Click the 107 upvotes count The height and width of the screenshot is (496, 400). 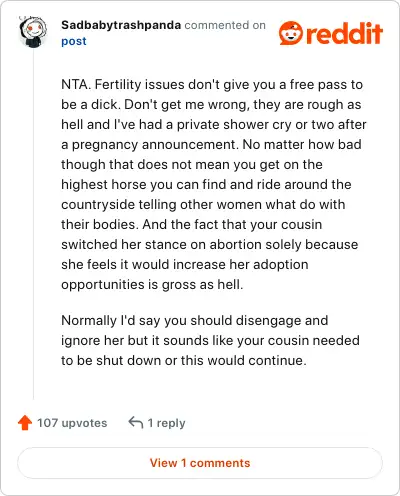pyautogui.click(x=72, y=423)
